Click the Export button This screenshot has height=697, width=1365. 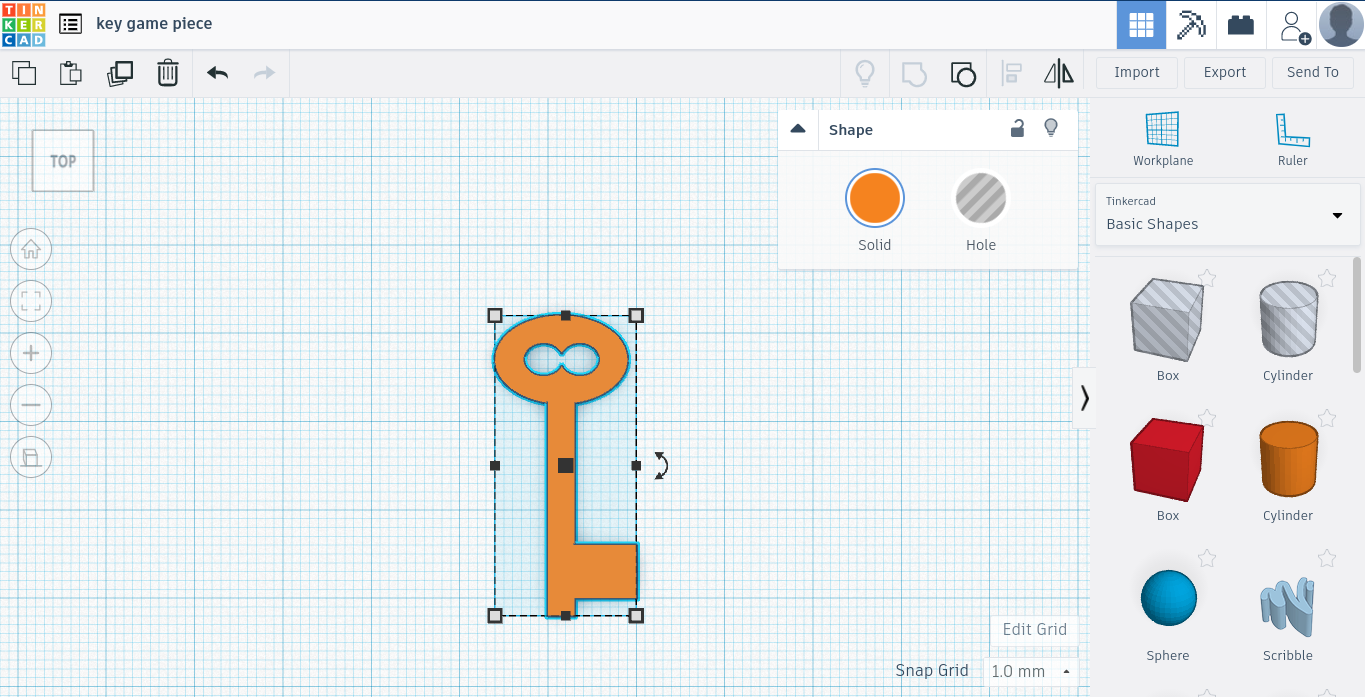pyautogui.click(x=1225, y=72)
